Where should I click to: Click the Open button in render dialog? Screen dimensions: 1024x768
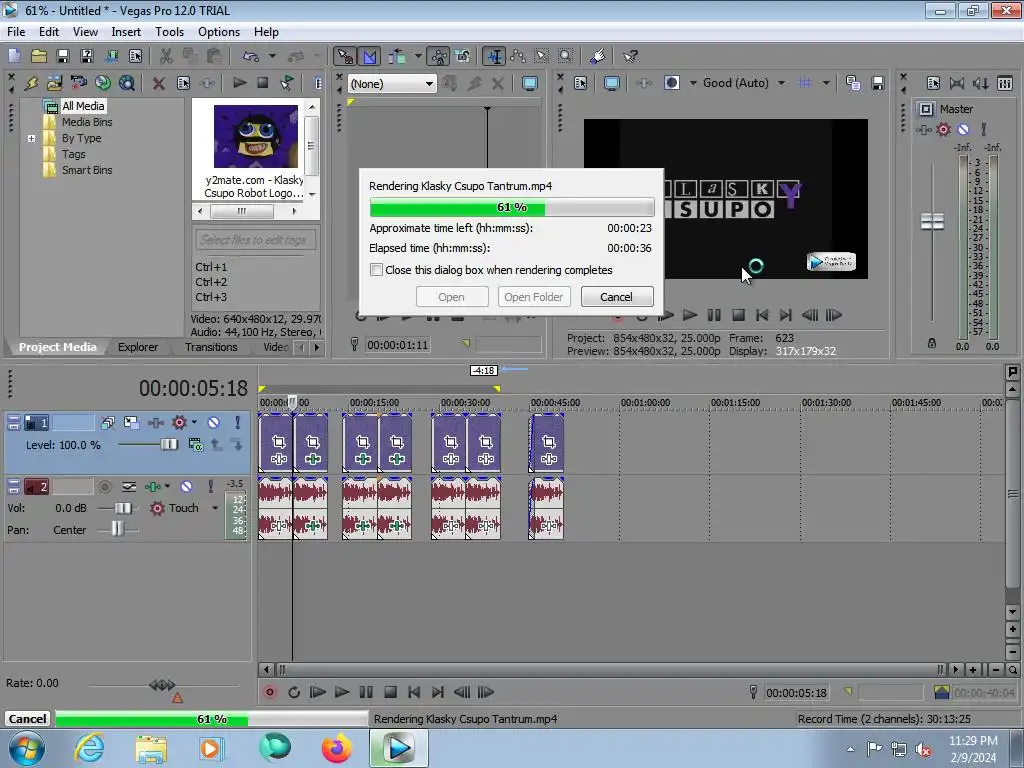pos(451,296)
